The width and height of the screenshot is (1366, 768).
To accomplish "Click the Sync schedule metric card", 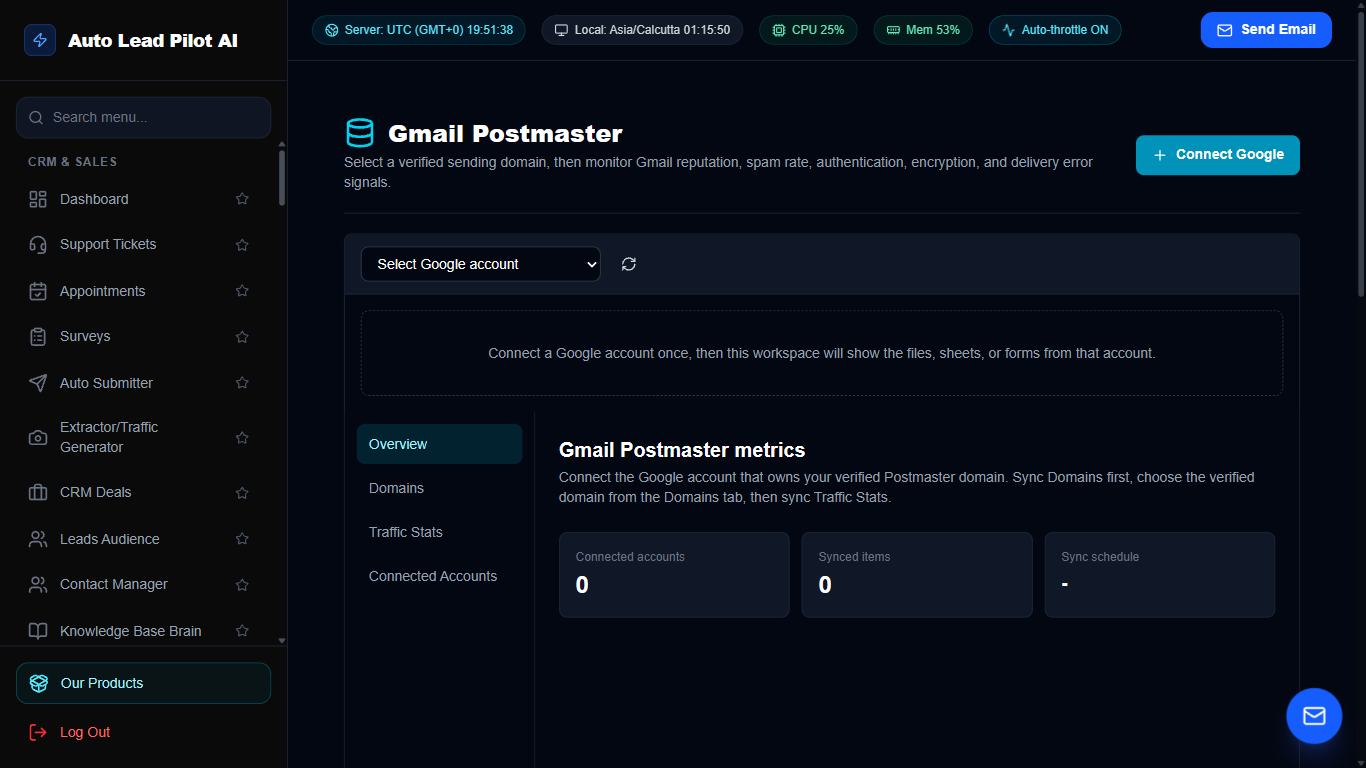I will coord(1160,575).
